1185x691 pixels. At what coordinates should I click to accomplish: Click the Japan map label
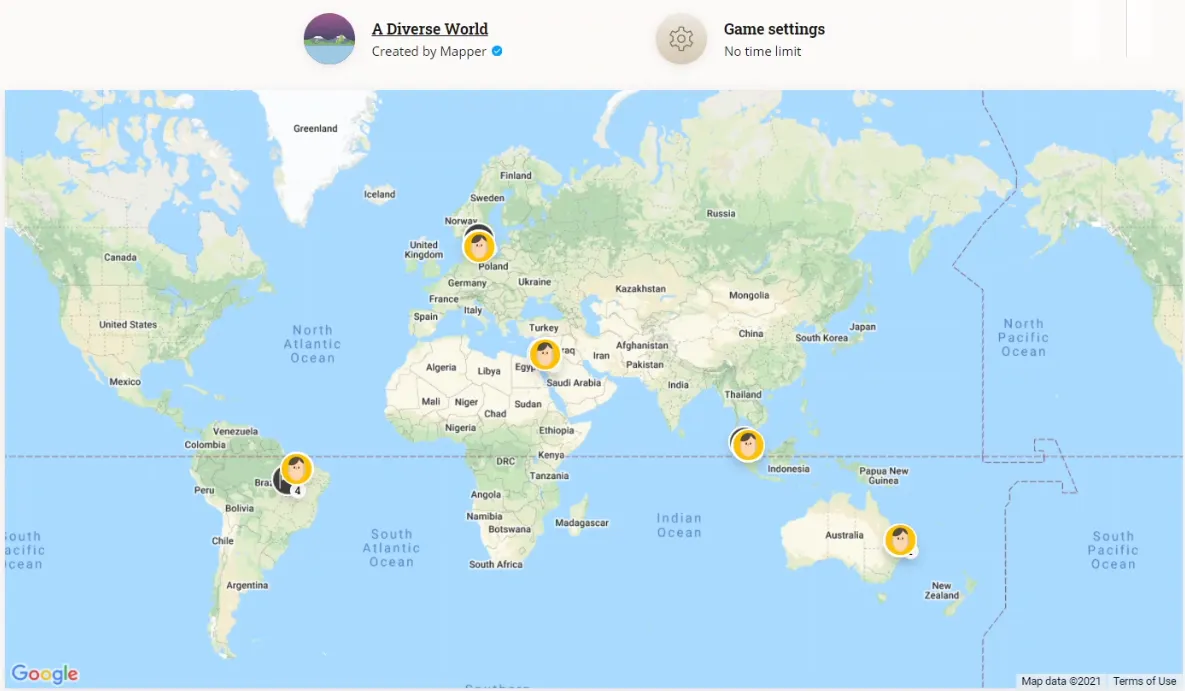point(862,327)
